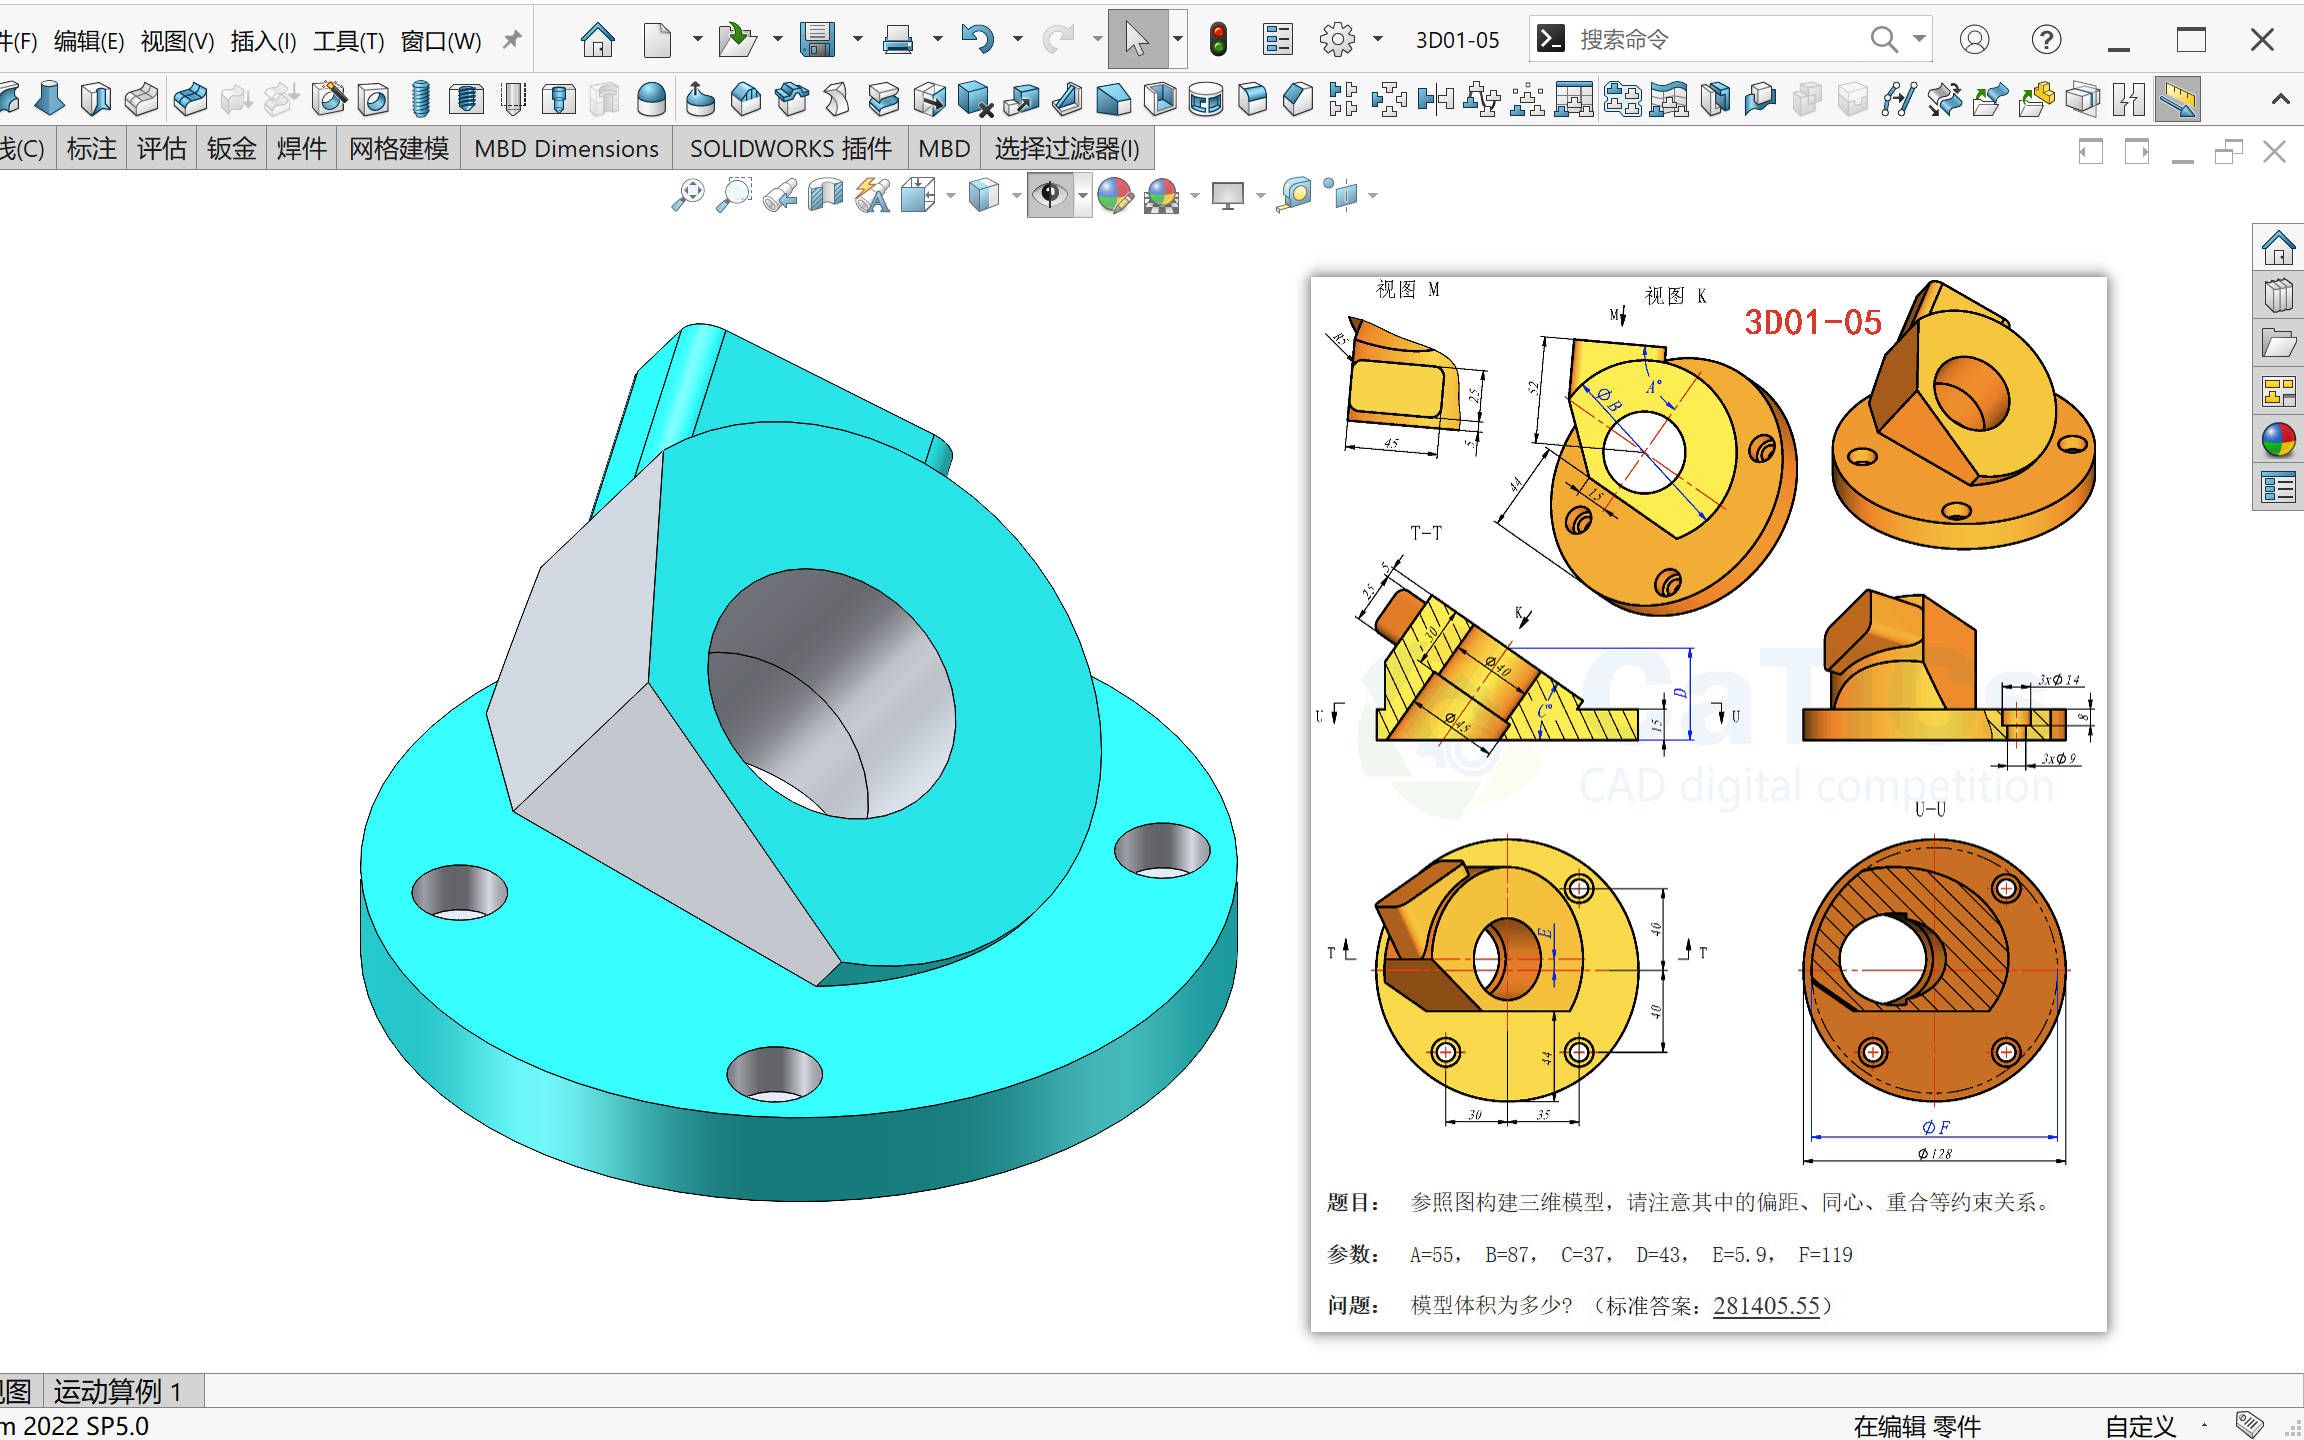Click Zoom to Fit magnifier icon

point(688,195)
